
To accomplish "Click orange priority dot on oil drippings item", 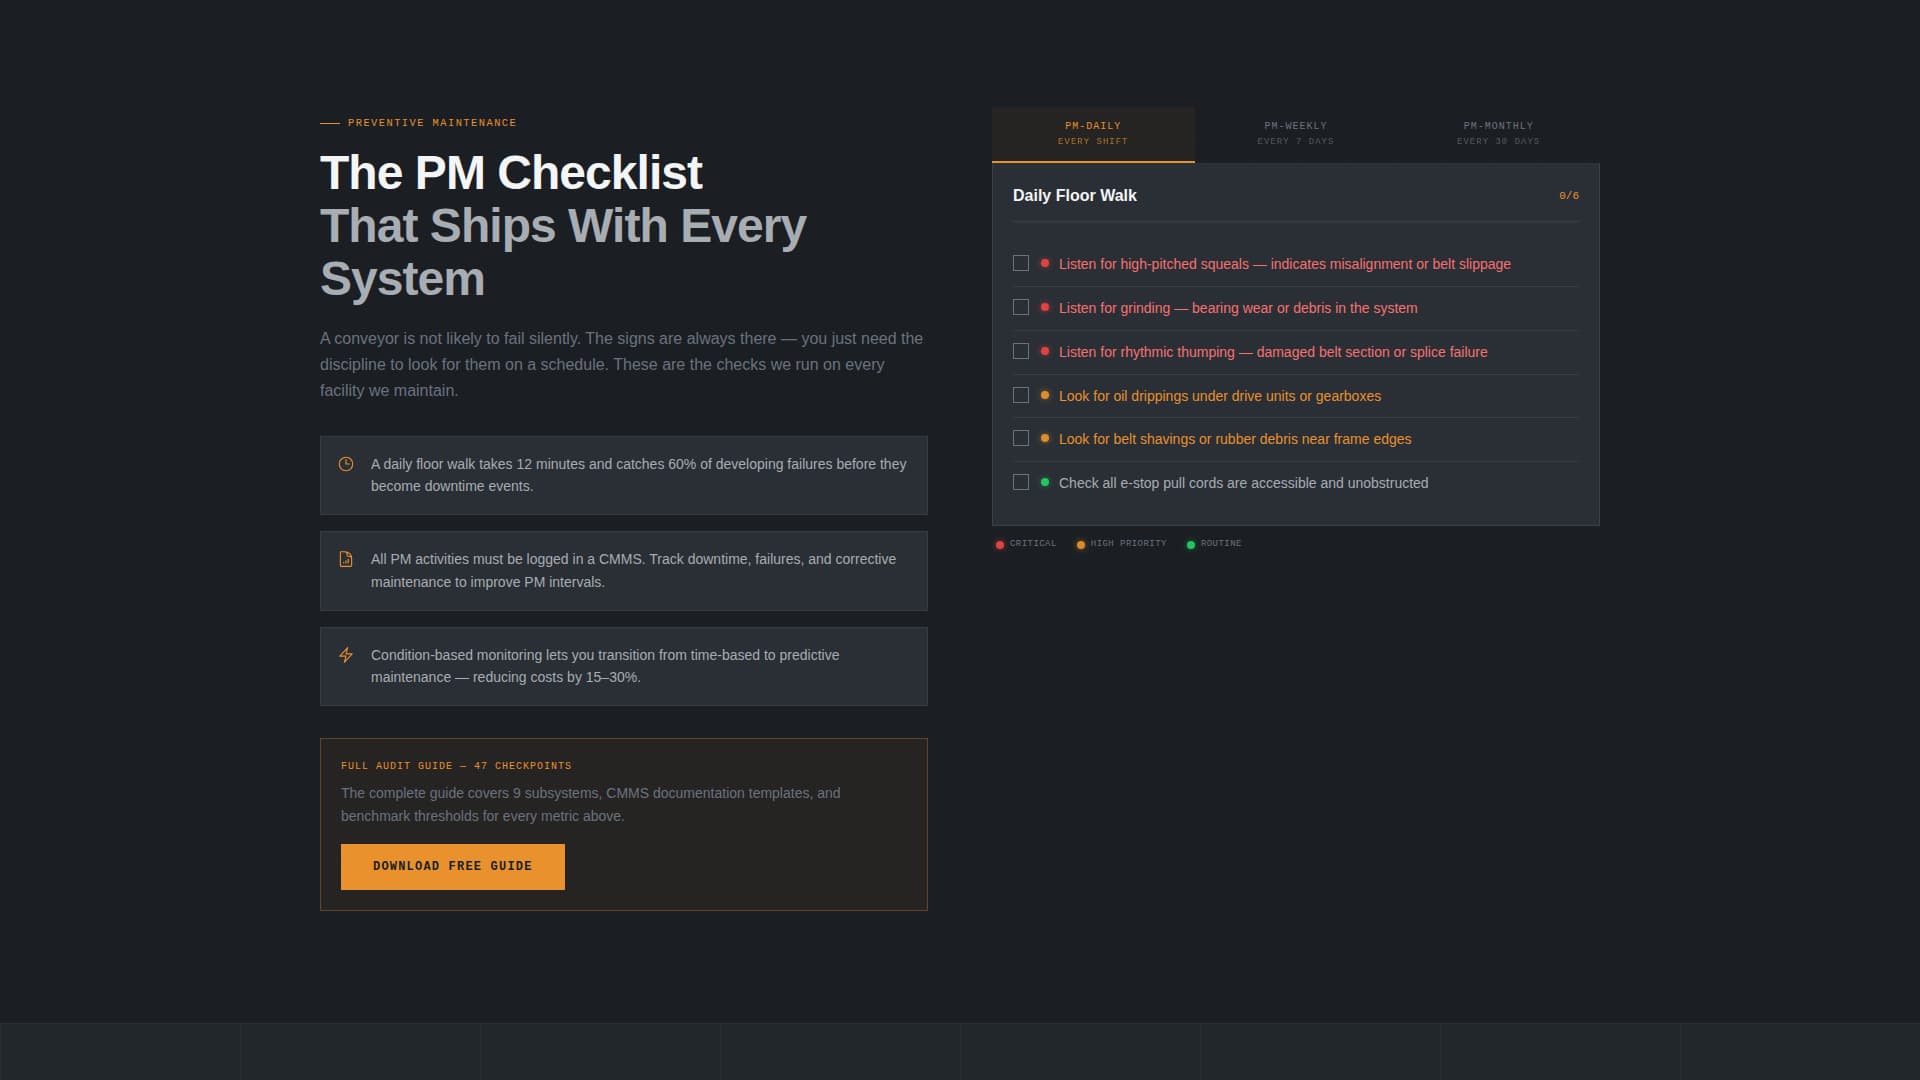I will pos(1045,395).
